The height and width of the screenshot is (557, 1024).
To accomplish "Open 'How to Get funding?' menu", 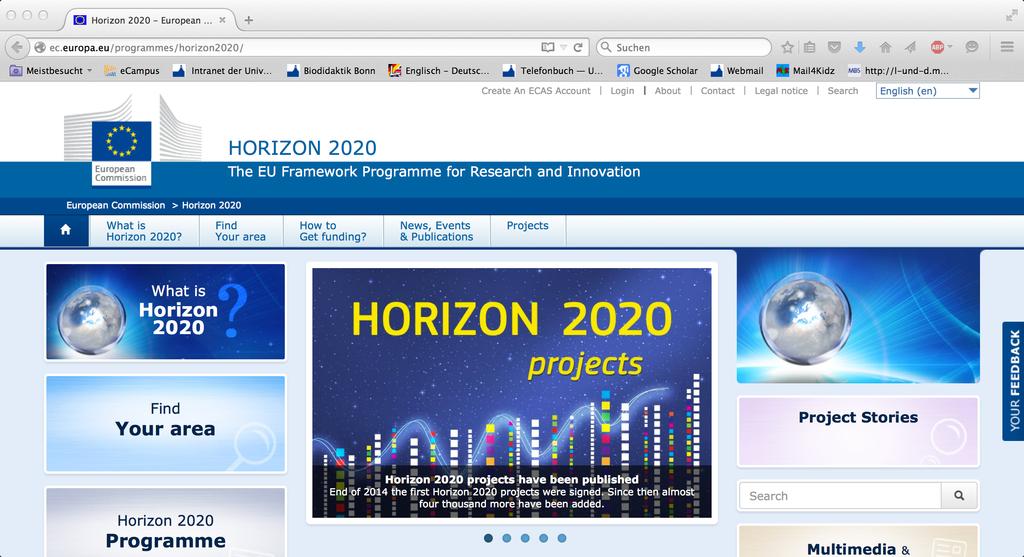I will (333, 231).
